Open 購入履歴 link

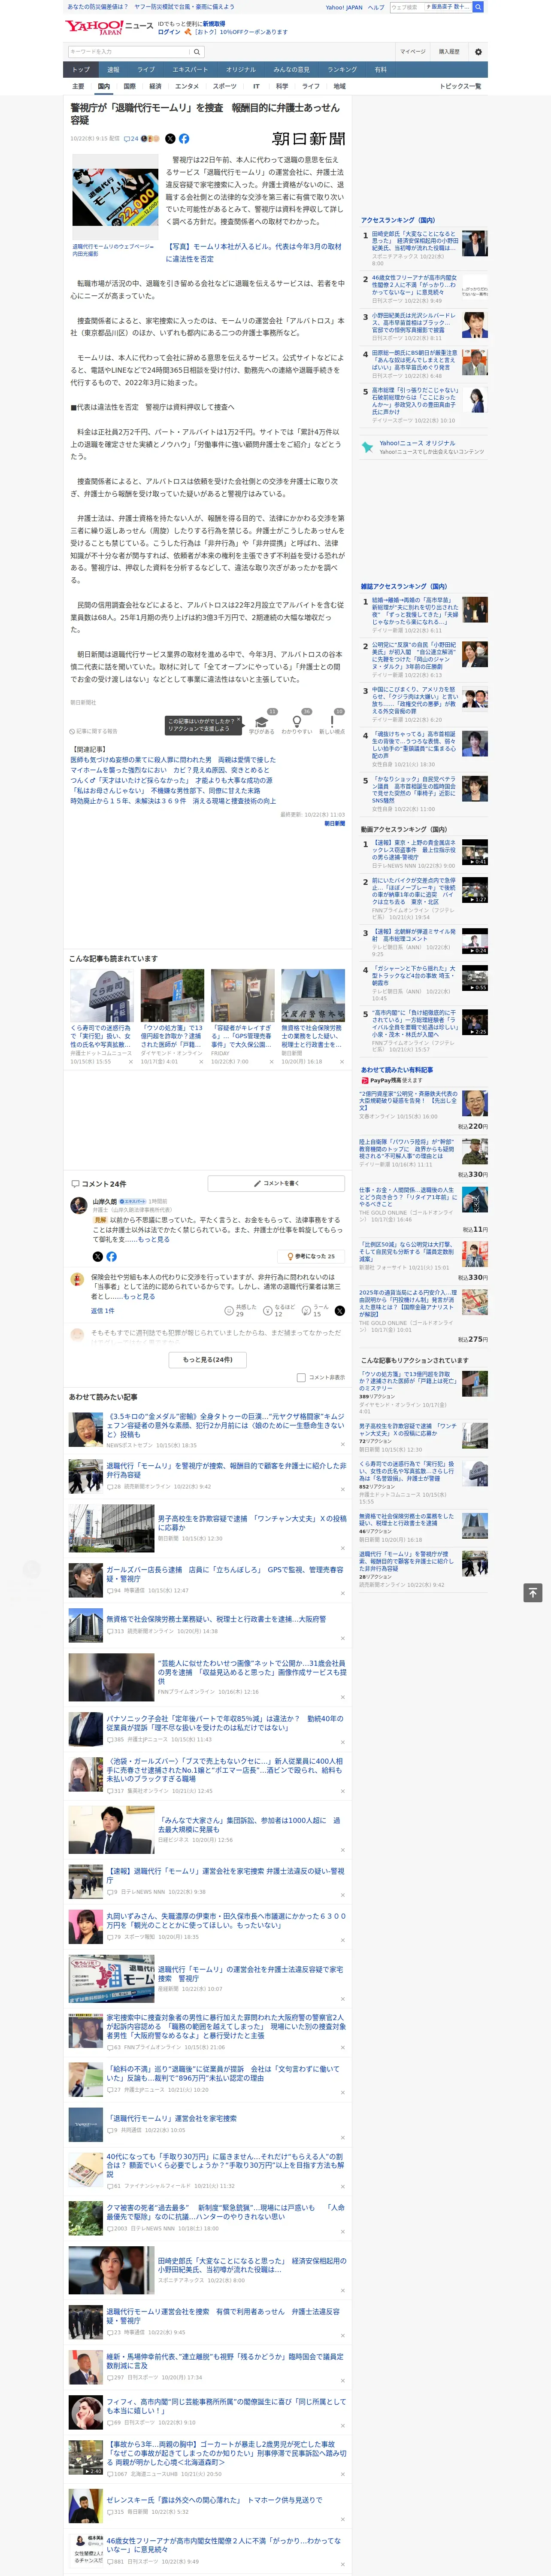[449, 52]
